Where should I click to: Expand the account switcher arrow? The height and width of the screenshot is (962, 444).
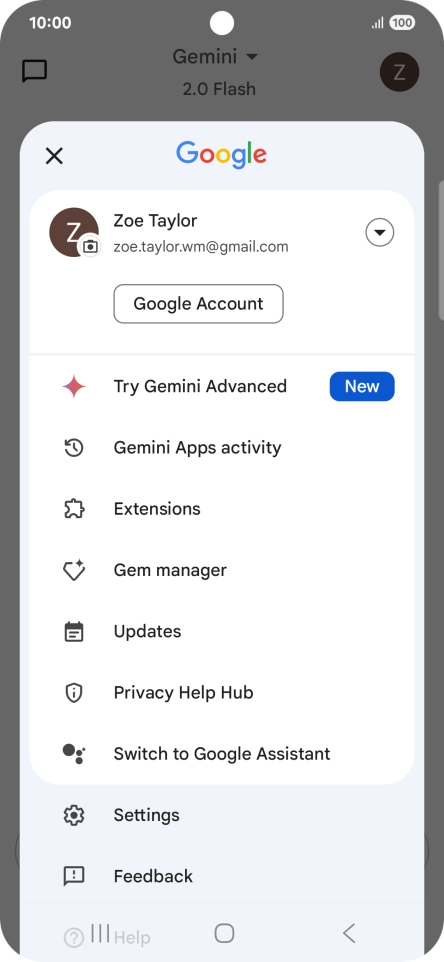[x=380, y=233]
